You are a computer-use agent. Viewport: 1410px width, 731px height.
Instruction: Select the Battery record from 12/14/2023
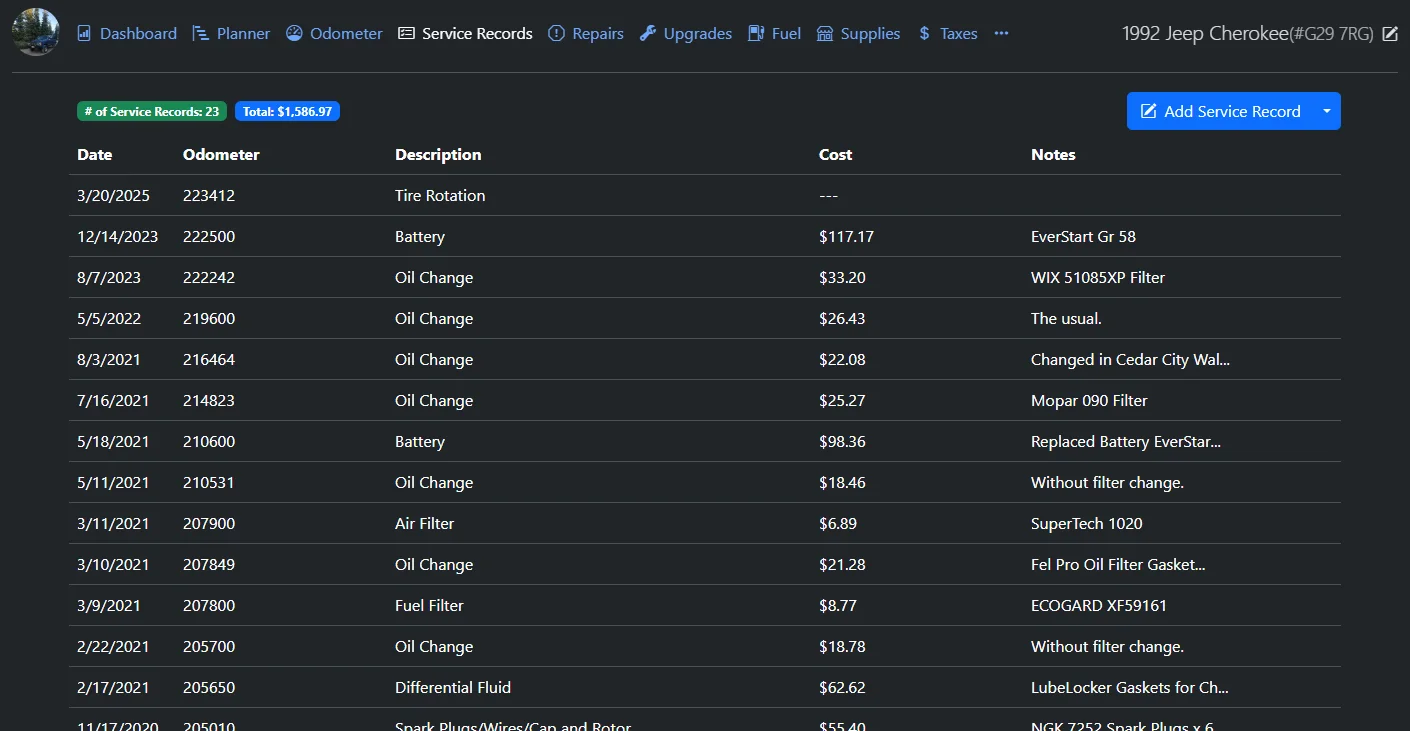click(418, 236)
